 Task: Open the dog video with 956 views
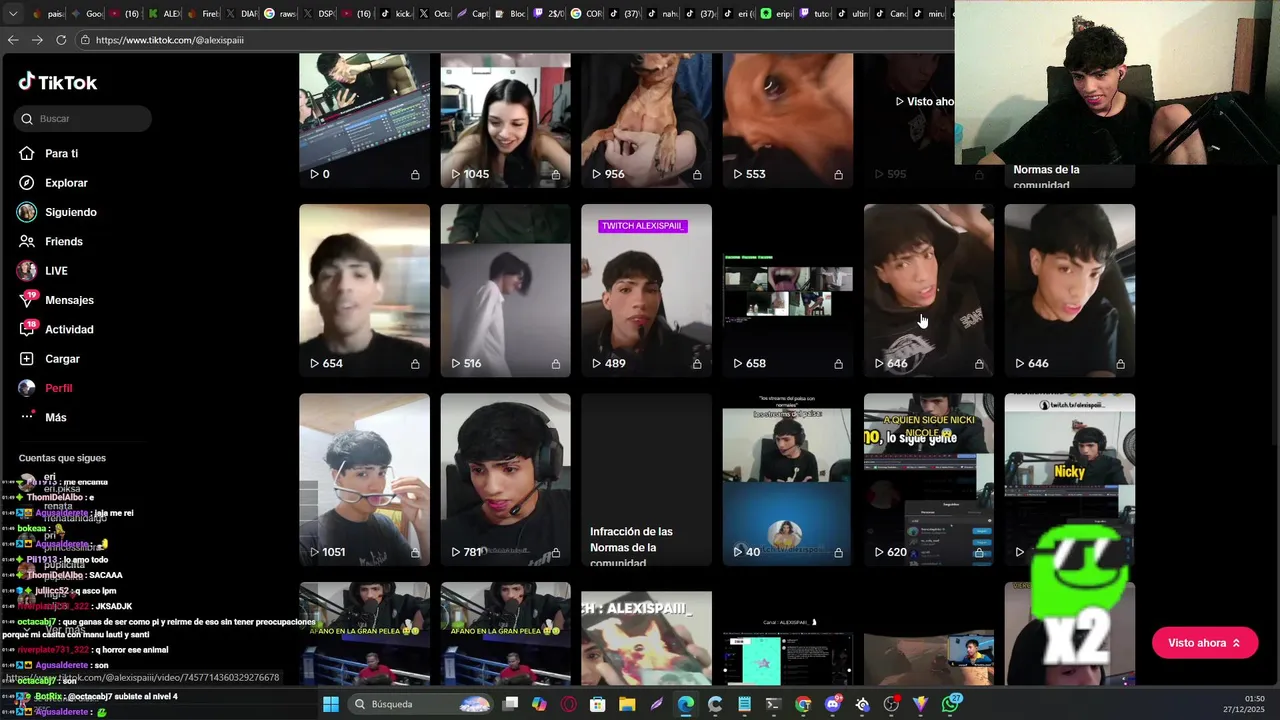coord(646,120)
